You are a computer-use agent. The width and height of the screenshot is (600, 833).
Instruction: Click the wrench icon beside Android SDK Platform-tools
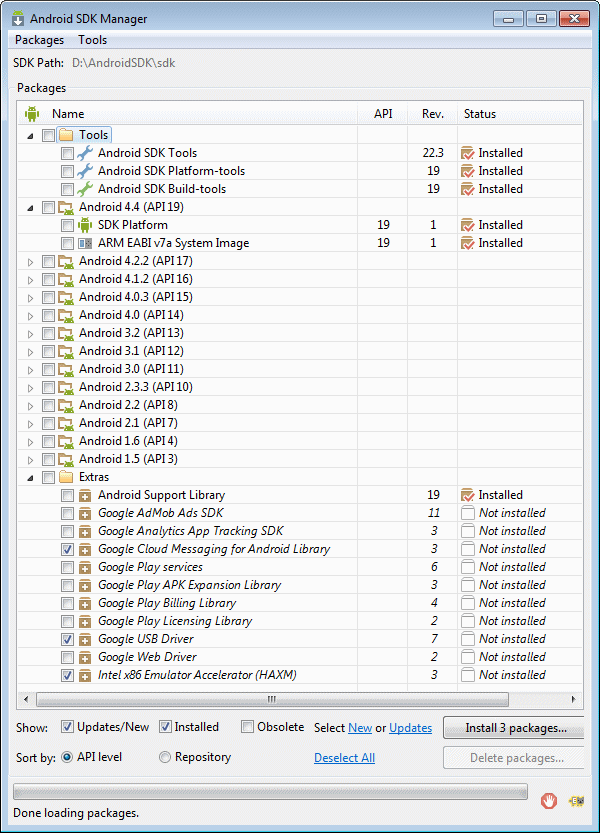click(x=85, y=171)
